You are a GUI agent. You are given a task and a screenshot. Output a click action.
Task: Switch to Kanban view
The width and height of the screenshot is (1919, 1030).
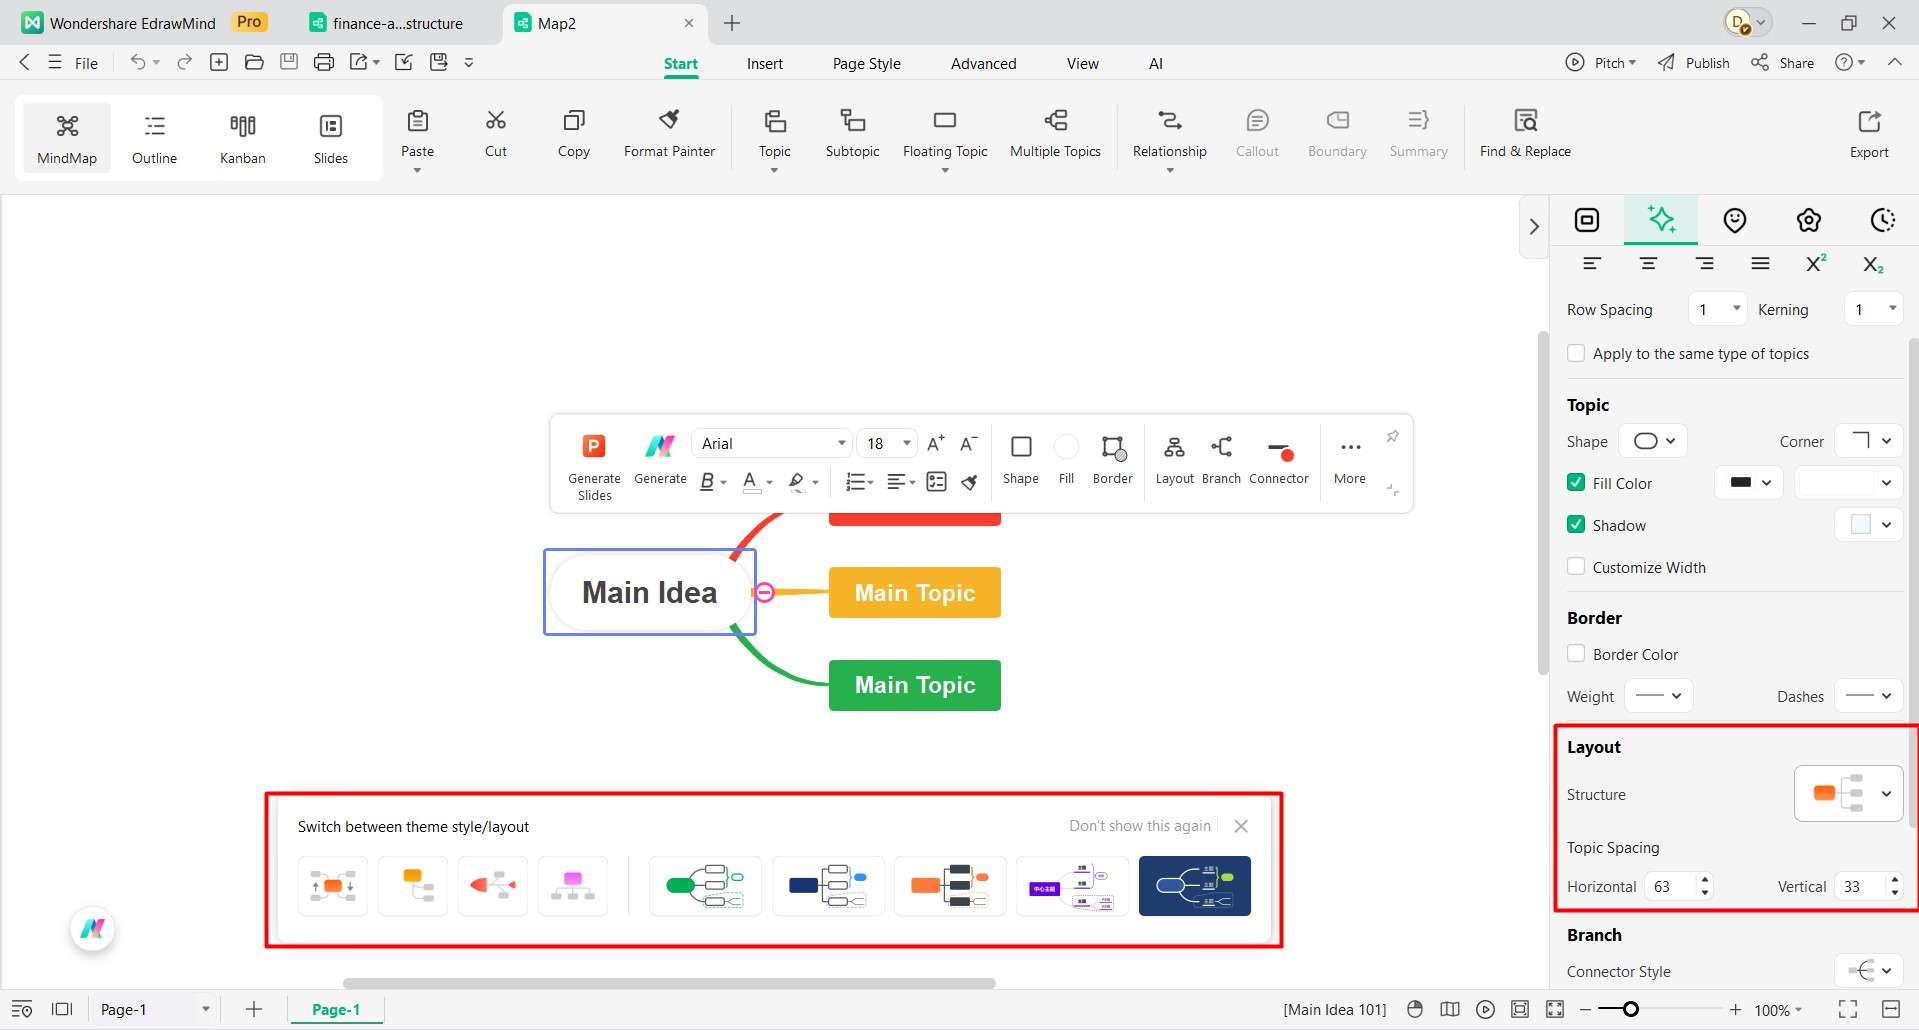(242, 137)
